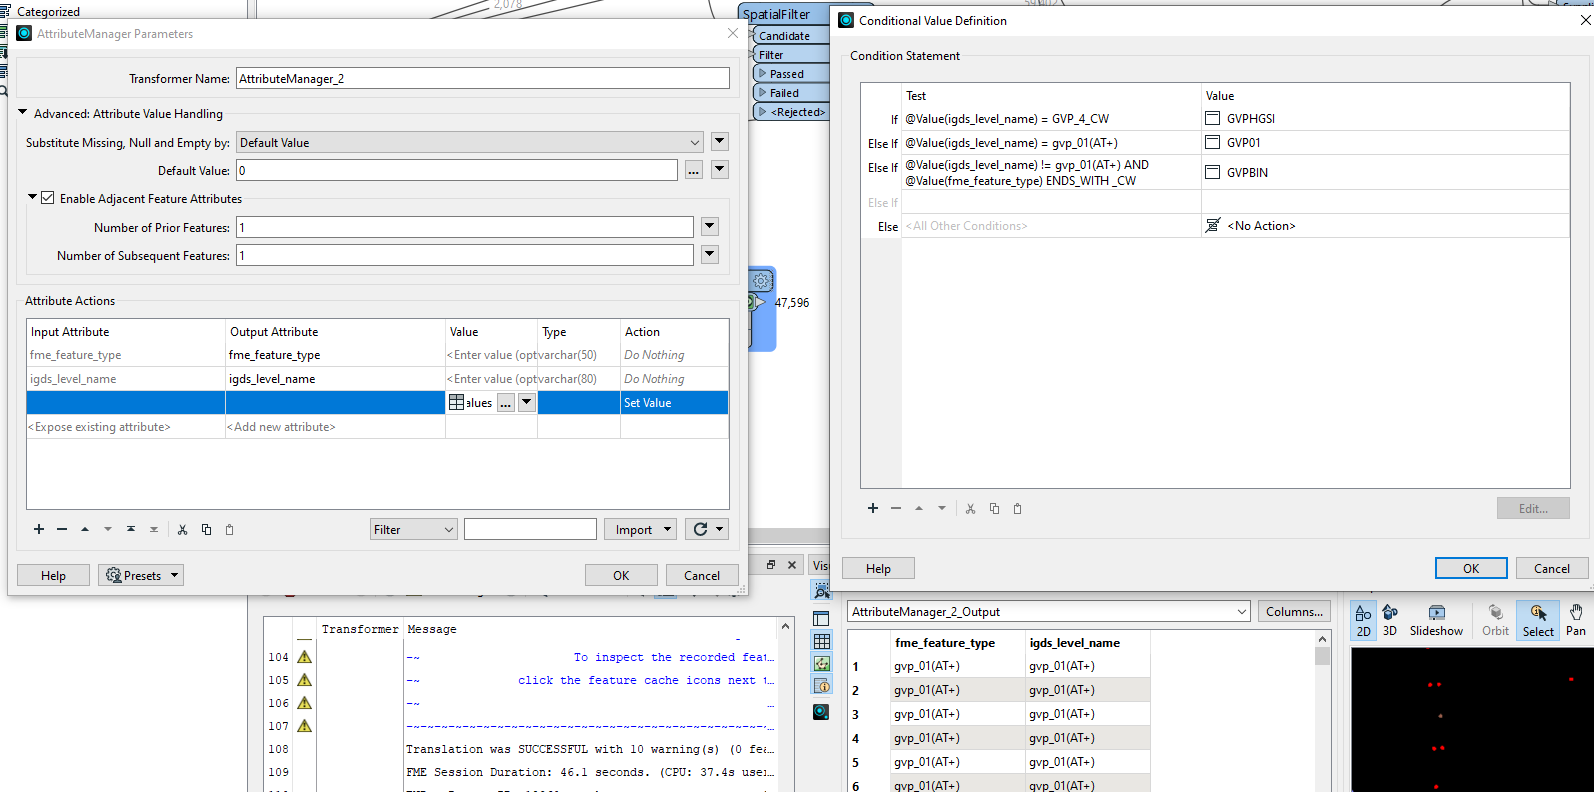Click OK in Conditional Value Definition dialog
The height and width of the screenshot is (792, 1594).
coord(1471,568)
